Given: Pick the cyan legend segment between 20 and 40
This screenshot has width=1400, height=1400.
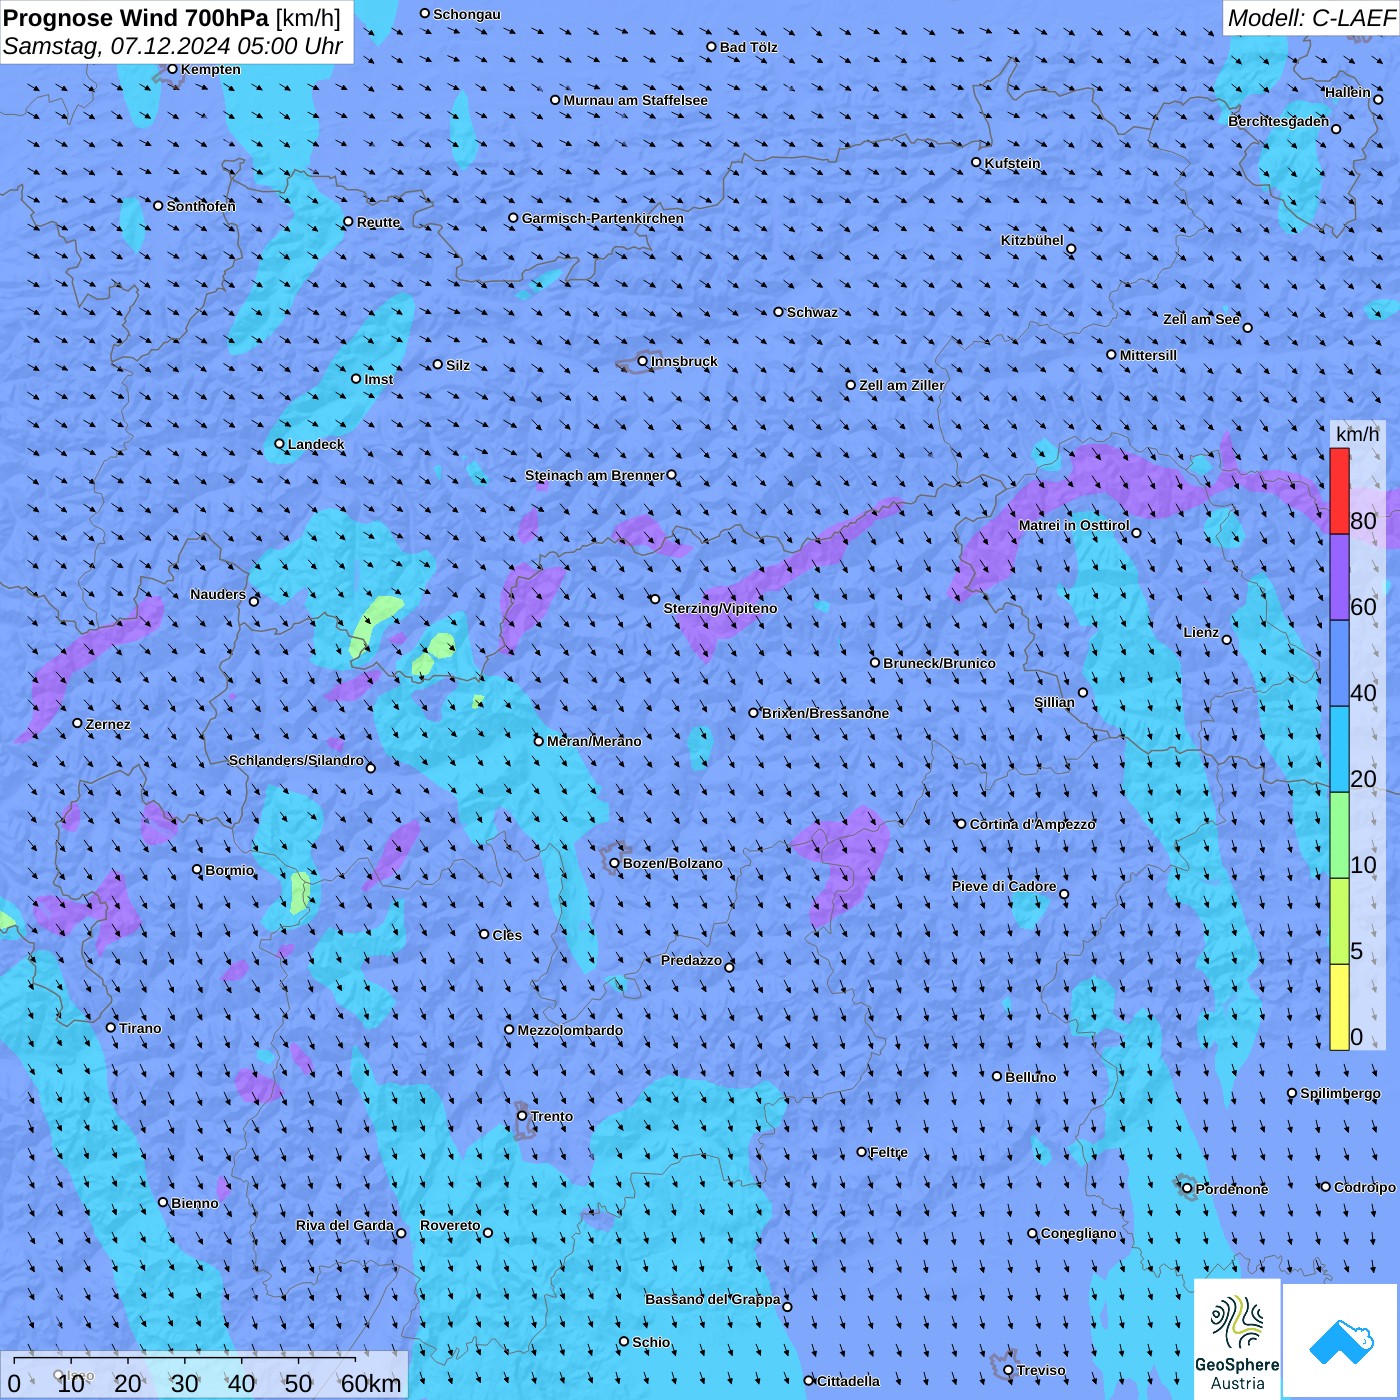Looking at the screenshot, I should [1339, 750].
